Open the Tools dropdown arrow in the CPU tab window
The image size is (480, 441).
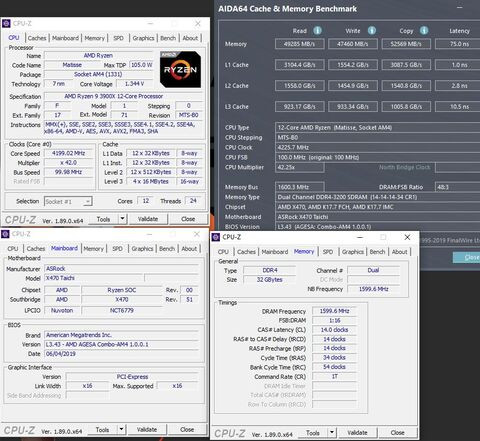pos(122,219)
